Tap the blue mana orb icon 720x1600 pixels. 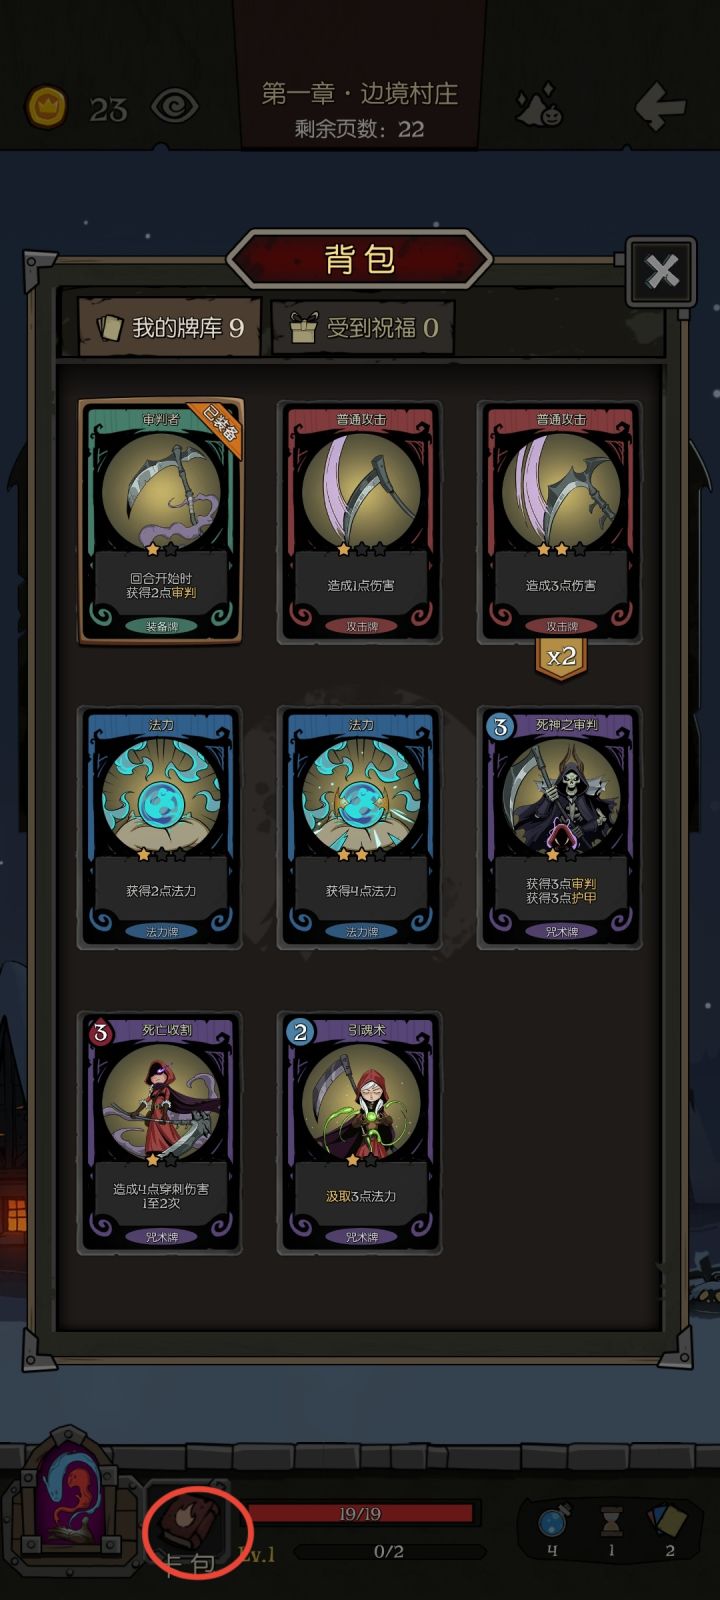552,1523
